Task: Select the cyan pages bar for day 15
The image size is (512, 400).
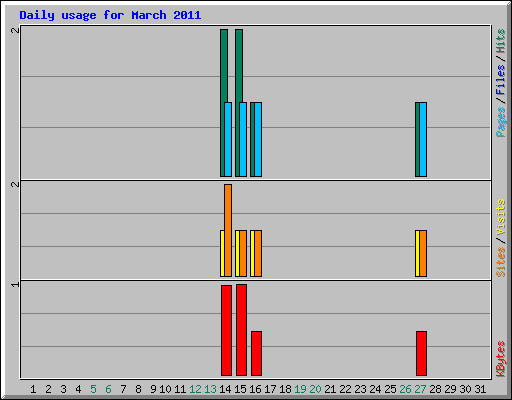Action: coord(243,139)
